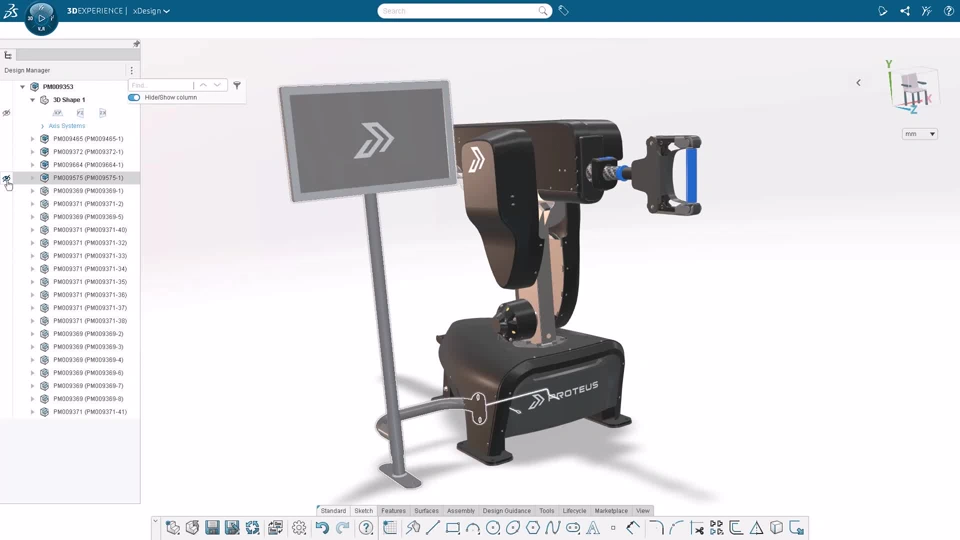The height and width of the screenshot is (540, 960).
Task: Open the settings gear in toolbar
Action: 299,528
